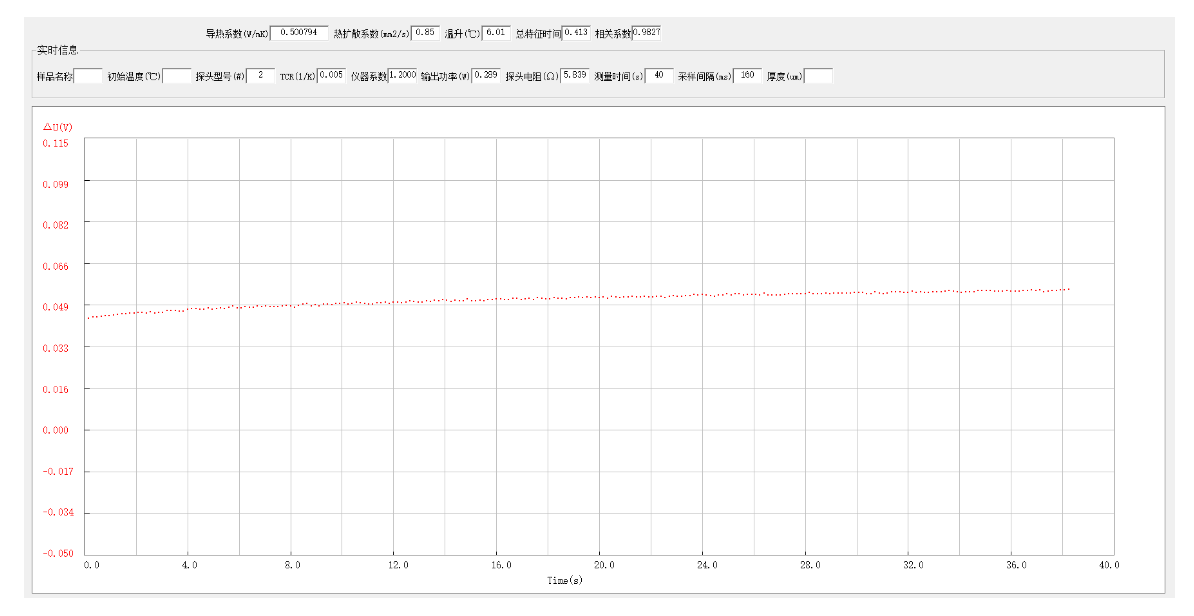This screenshot has width=1194, height=616.
Task: Click the 仪器系数 field showing 1.2000
Action: point(402,76)
